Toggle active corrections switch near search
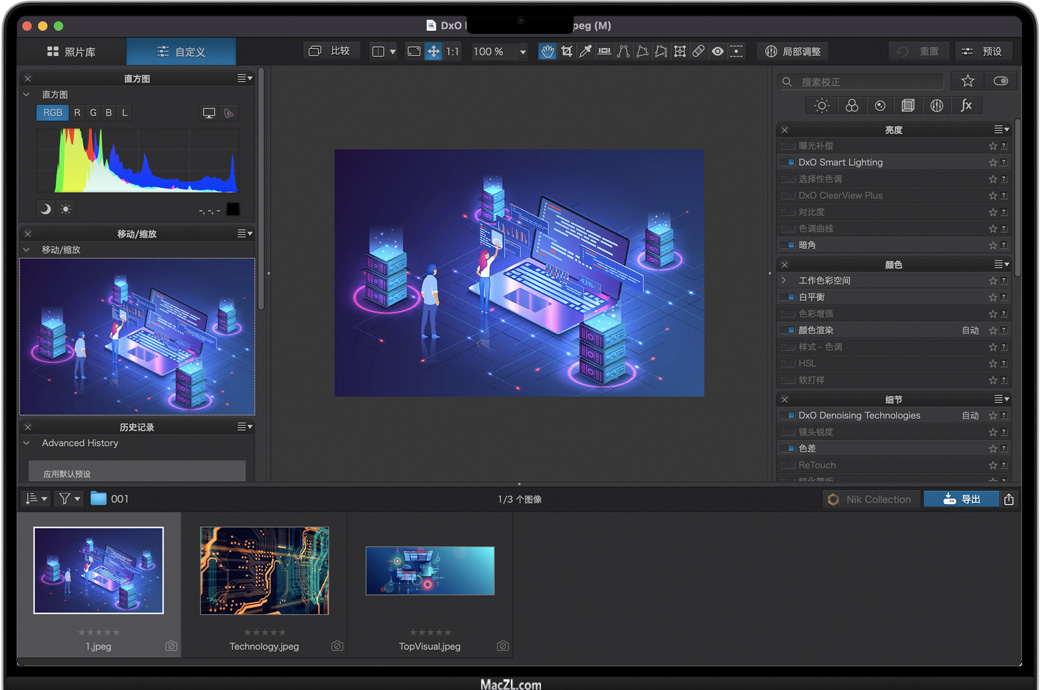1040x690 pixels. point(1000,81)
